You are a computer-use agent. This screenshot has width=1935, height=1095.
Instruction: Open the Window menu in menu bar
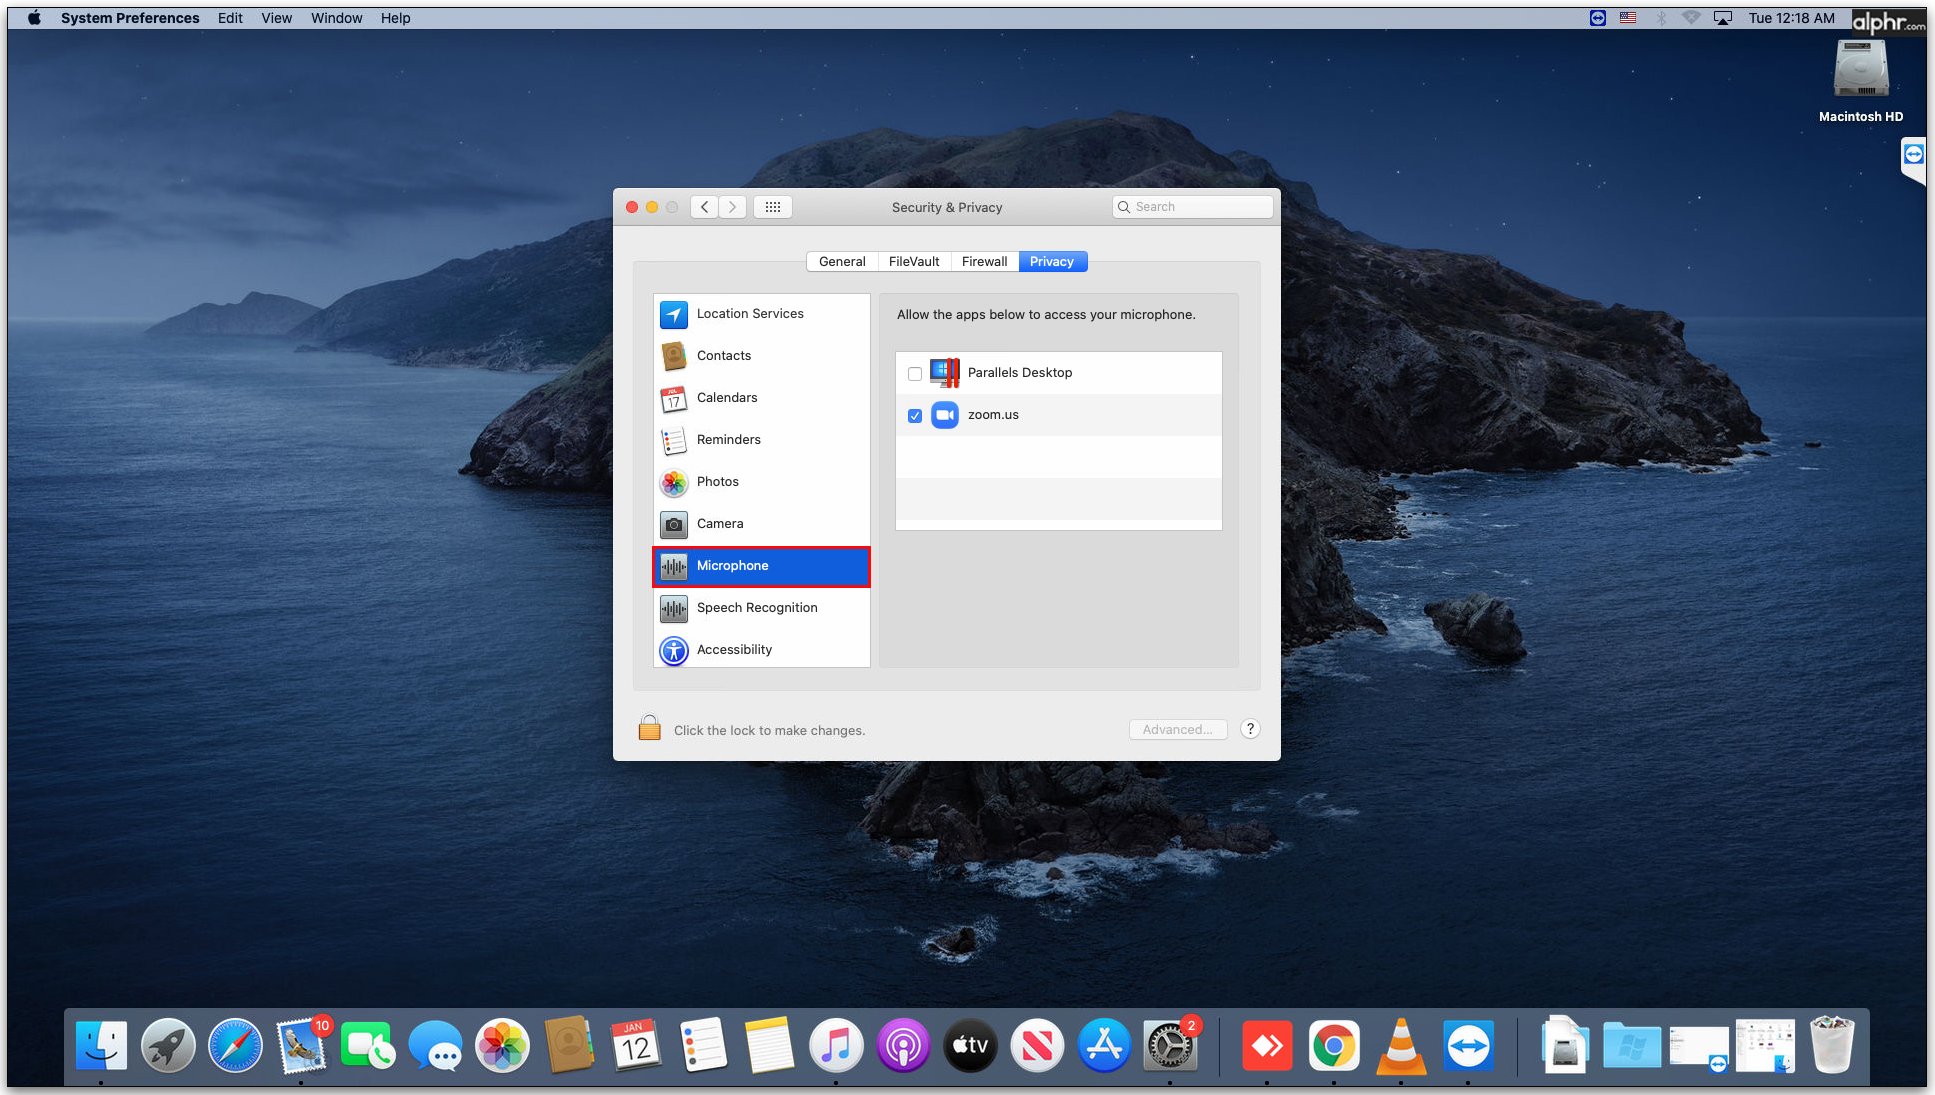[x=336, y=18]
